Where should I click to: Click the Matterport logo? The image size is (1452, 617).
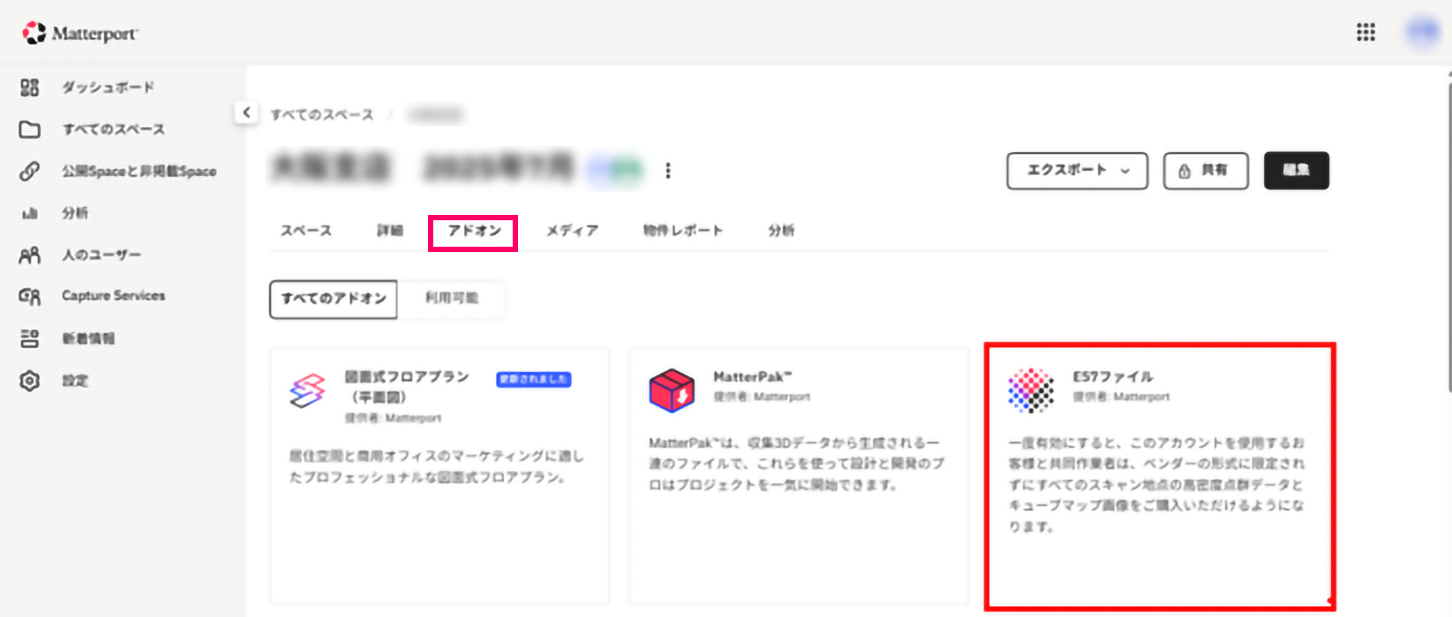(x=80, y=33)
